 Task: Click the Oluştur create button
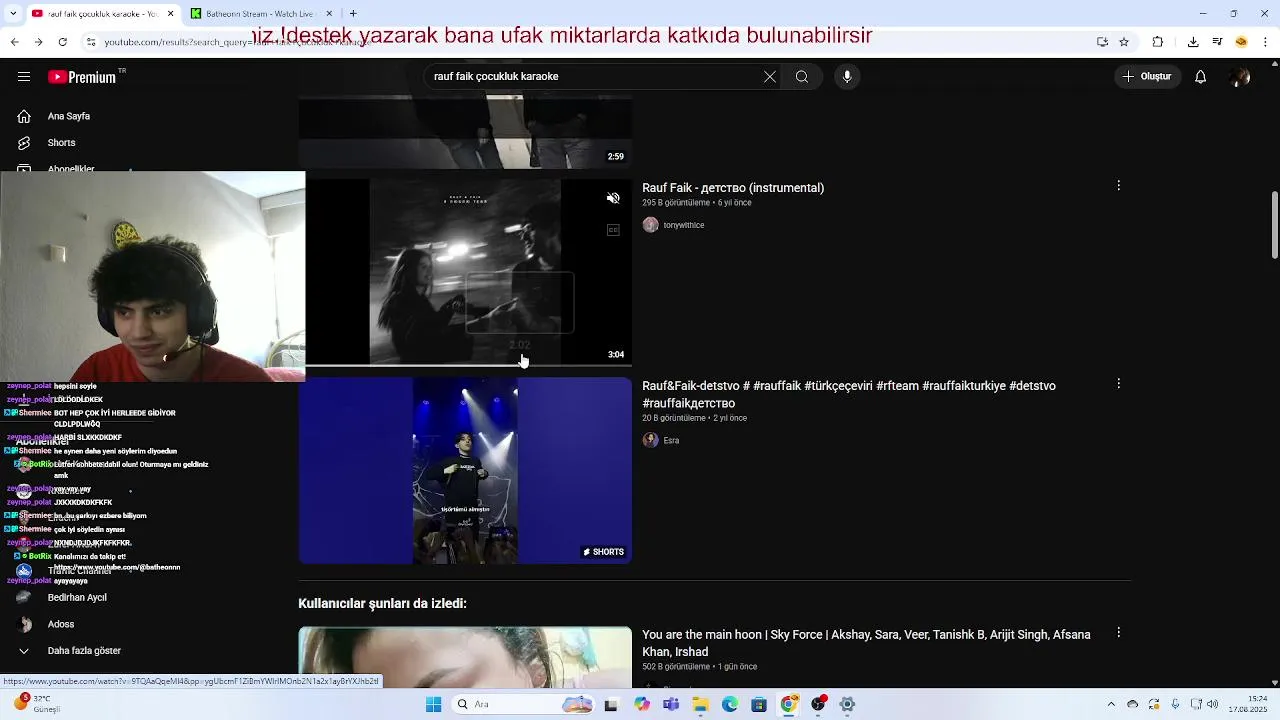(x=1147, y=77)
